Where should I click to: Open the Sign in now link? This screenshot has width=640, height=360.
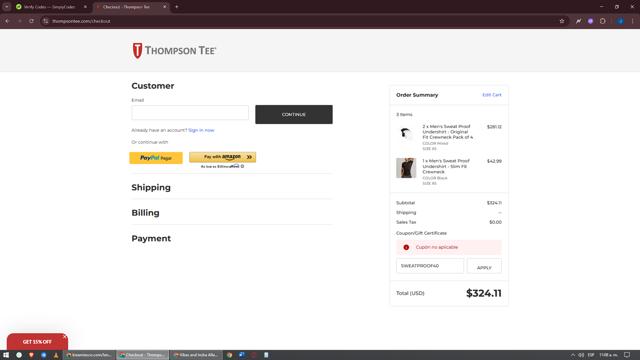(201, 130)
